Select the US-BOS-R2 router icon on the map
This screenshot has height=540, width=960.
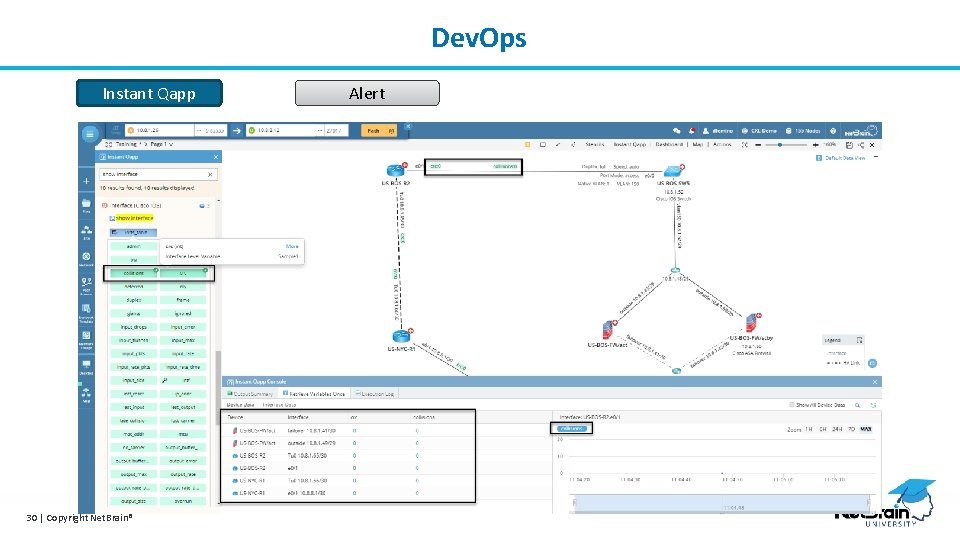coord(396,170)
